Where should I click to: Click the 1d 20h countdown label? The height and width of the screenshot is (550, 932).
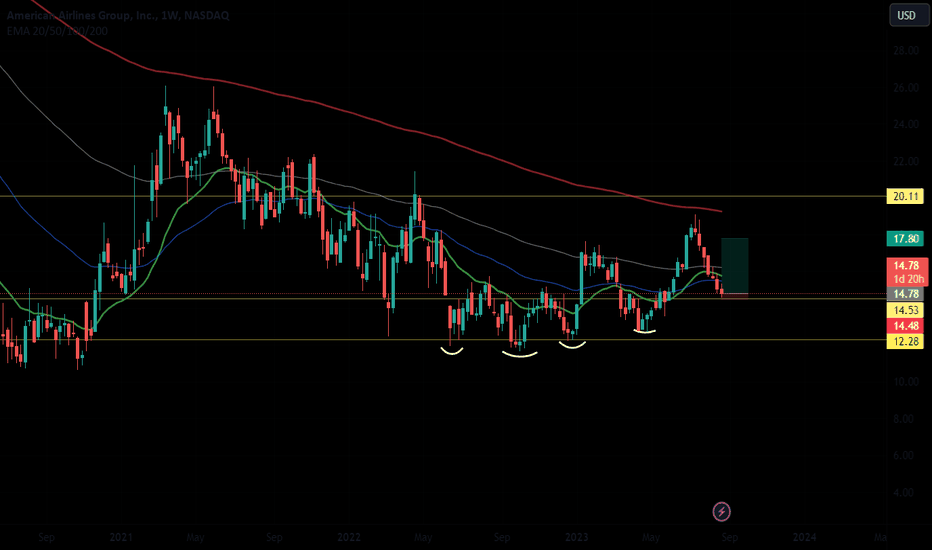(x=908, y=279)
